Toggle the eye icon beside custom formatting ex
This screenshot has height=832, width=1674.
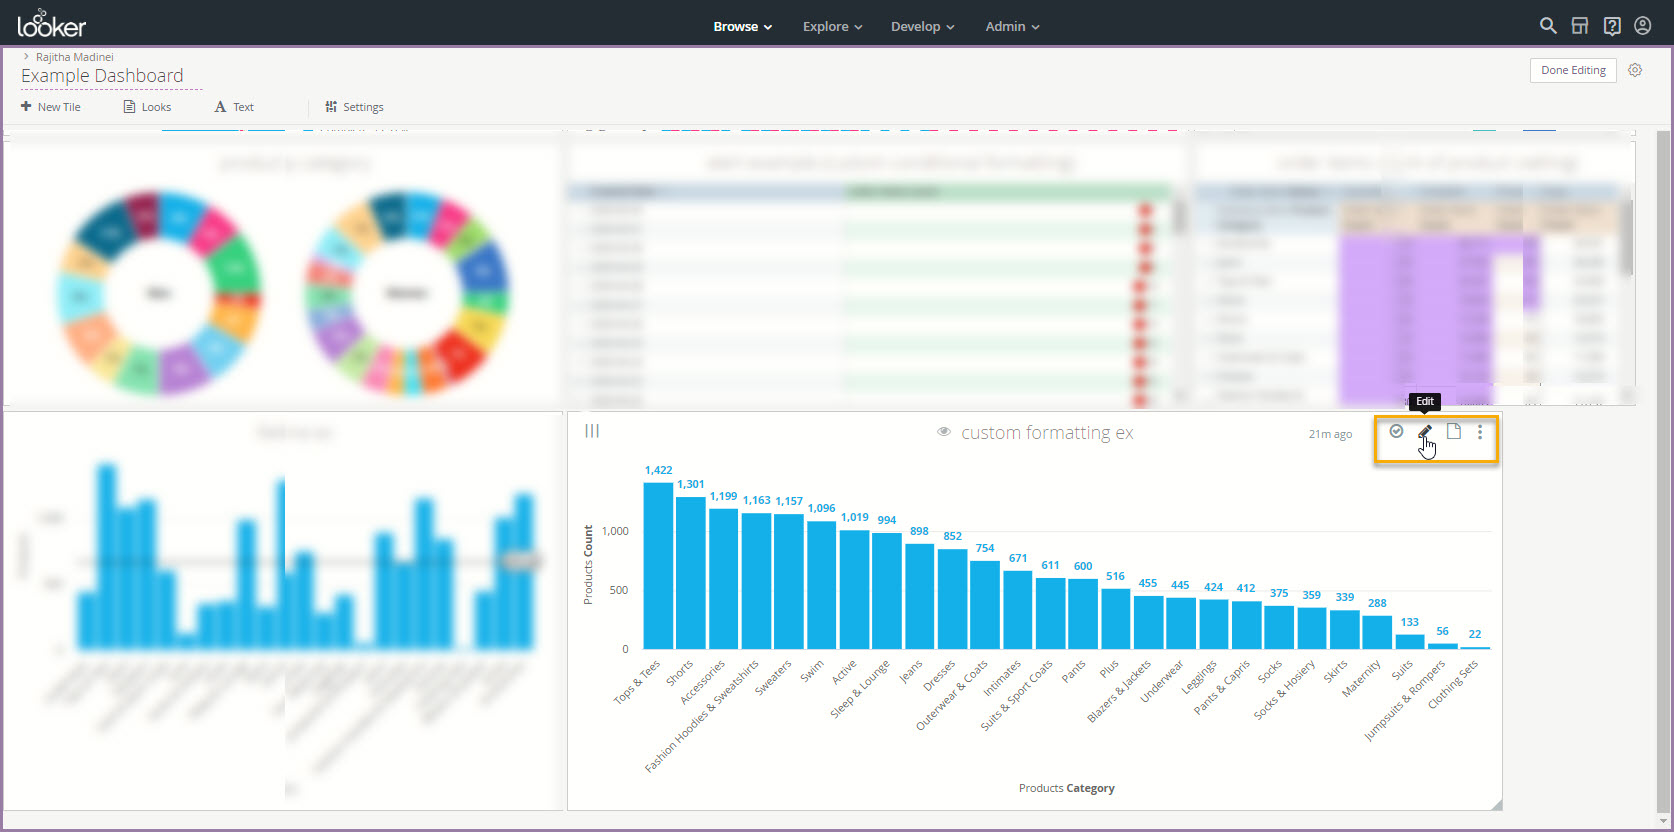coord(943,432)
